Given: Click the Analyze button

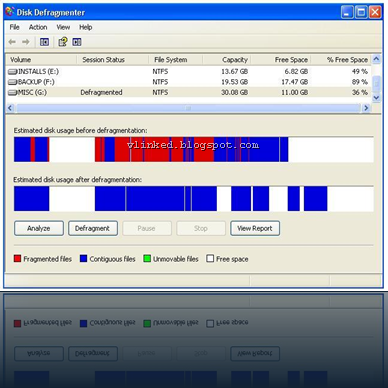Looking at the screenshot, I should point(39,228).
